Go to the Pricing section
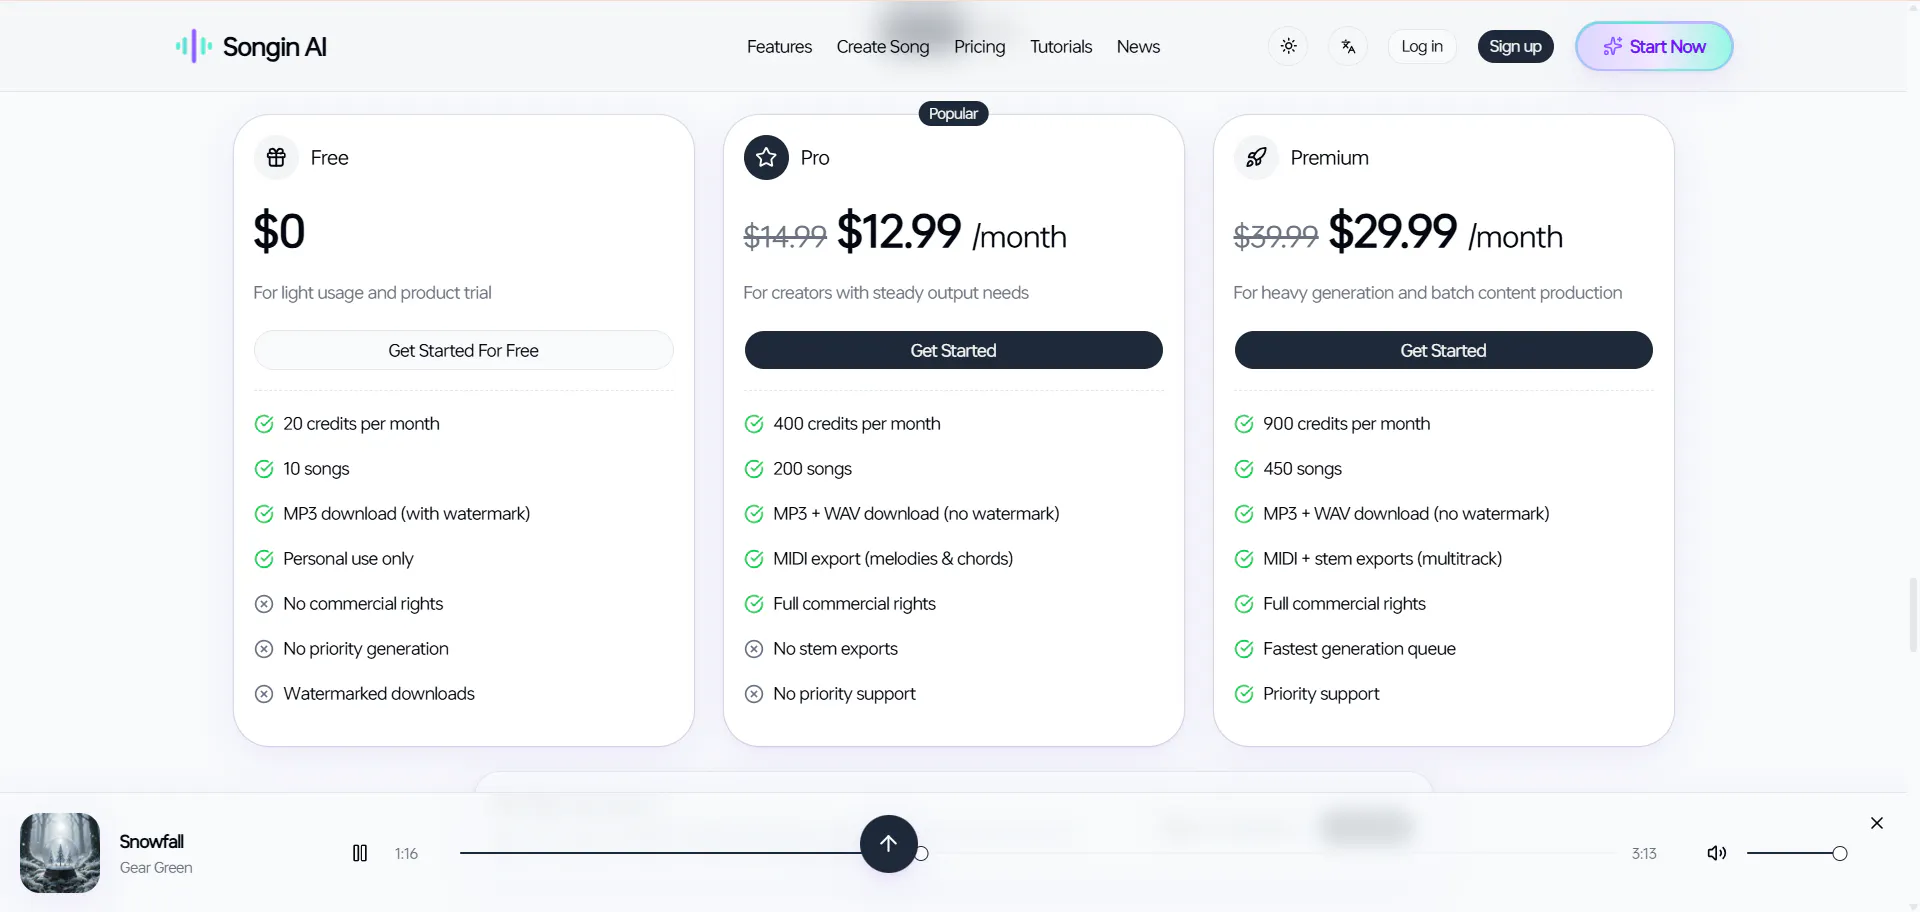This screenshot has width=1920, height=912. coord(980,47)
